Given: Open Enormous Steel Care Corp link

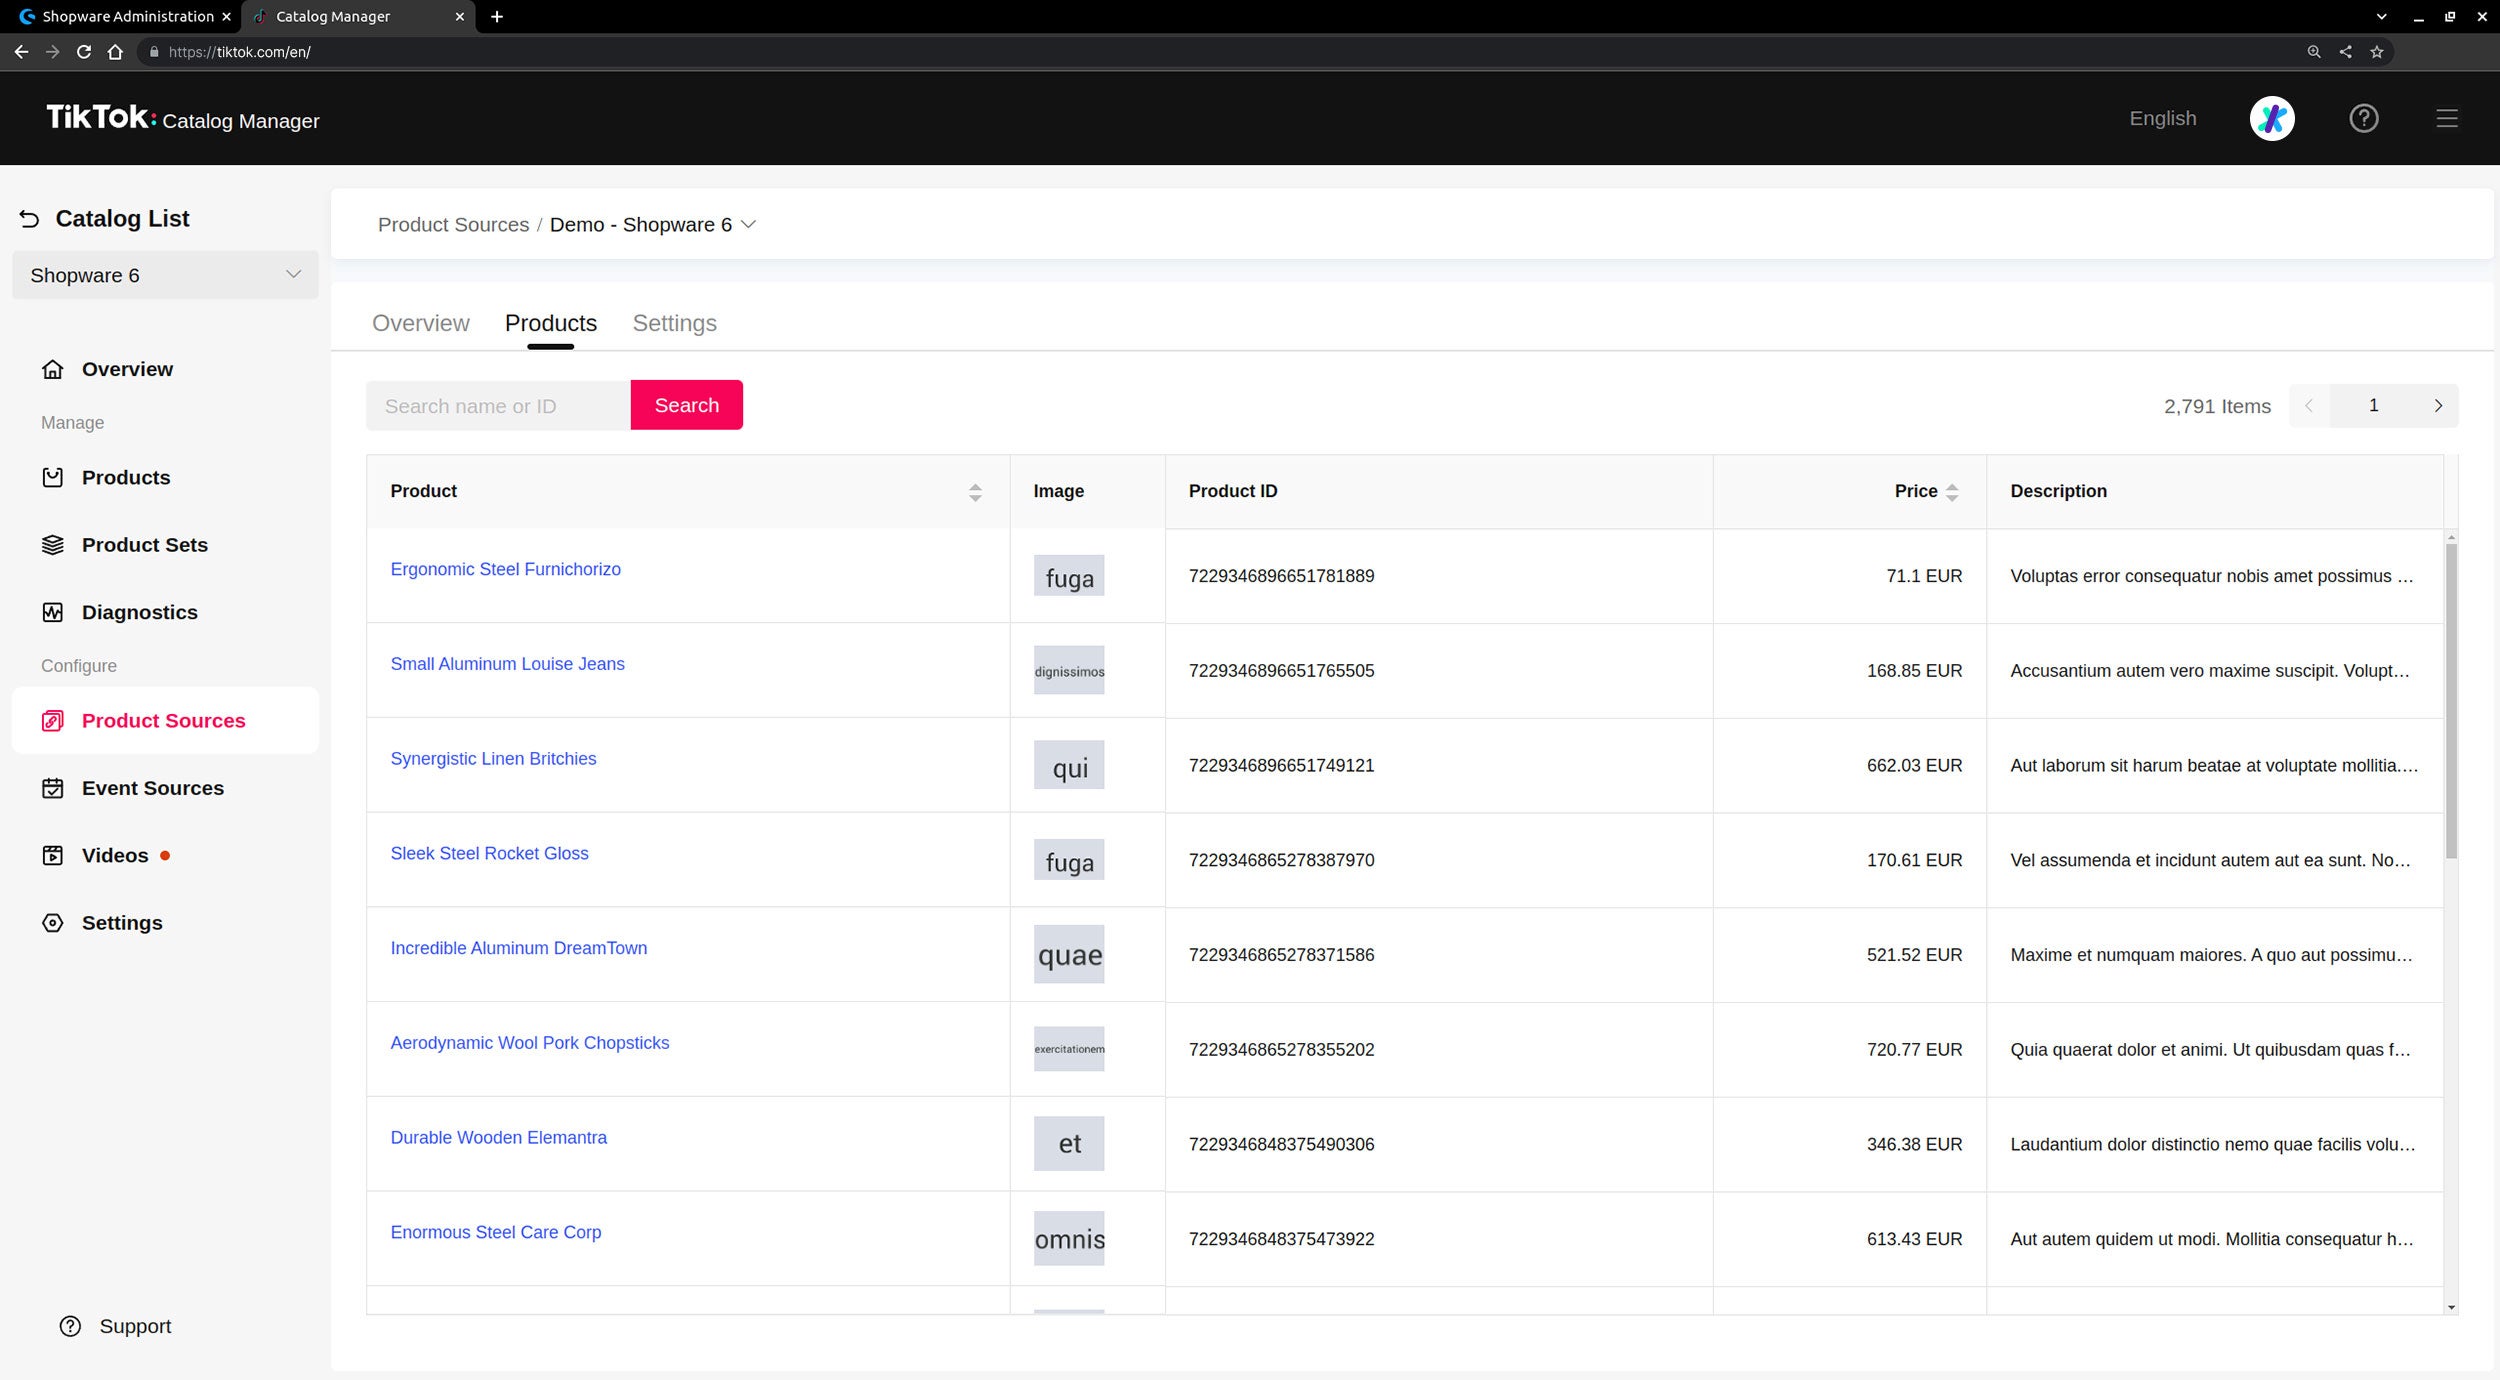Looking at the screenshot, I should pos(495,1232).
